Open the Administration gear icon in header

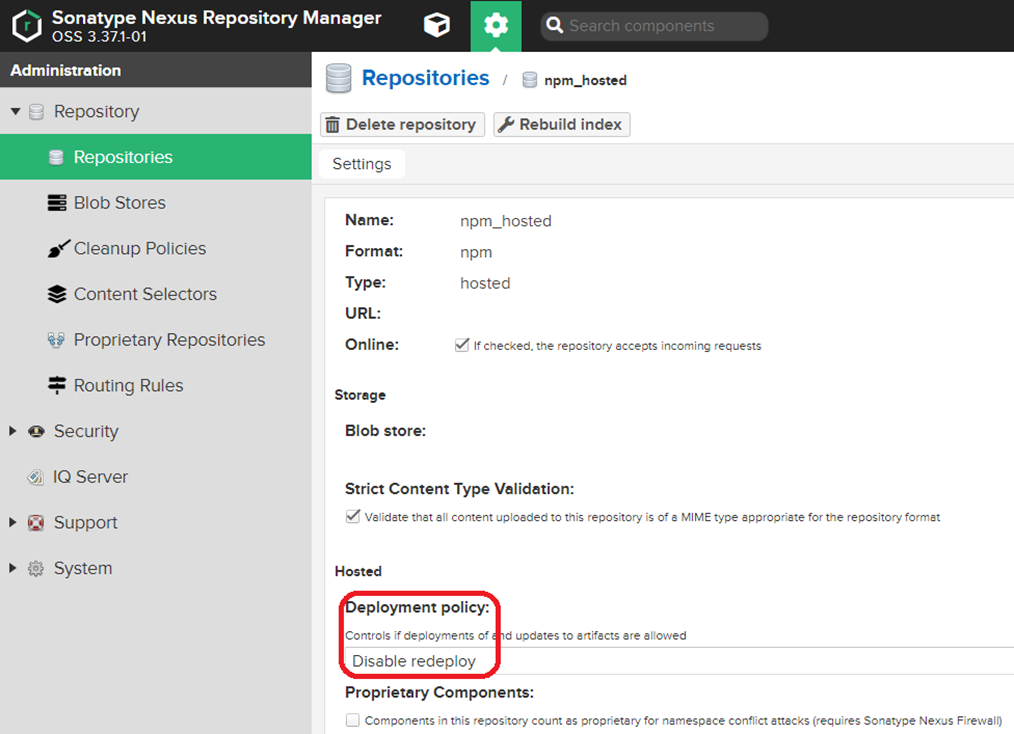(x=496, y=25)
